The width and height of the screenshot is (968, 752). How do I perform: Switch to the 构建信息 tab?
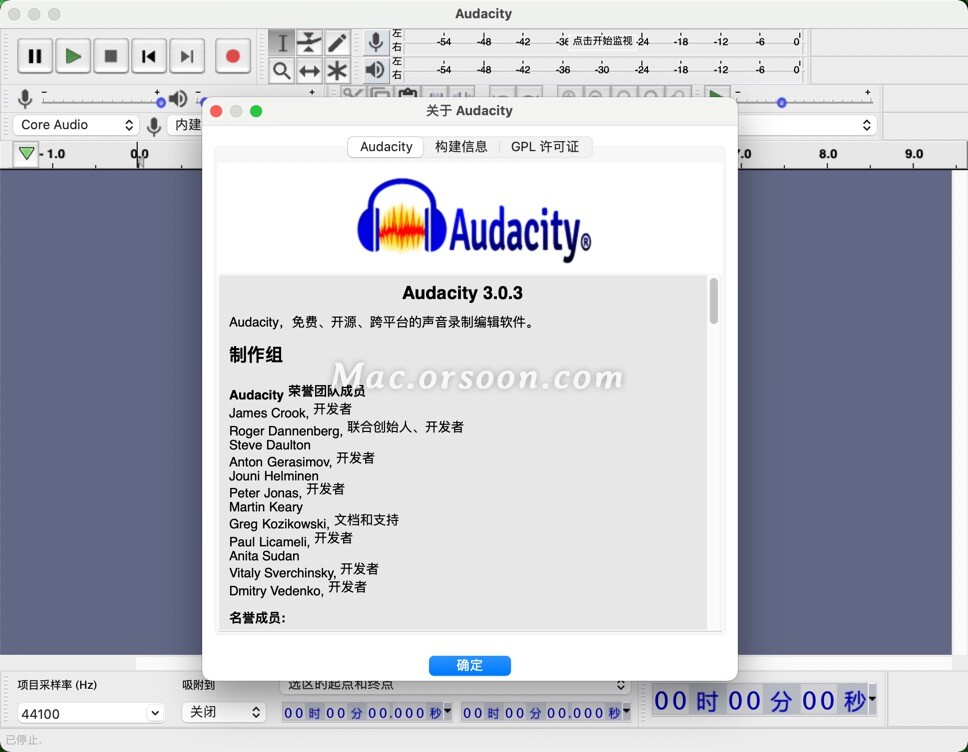[462, 146]
